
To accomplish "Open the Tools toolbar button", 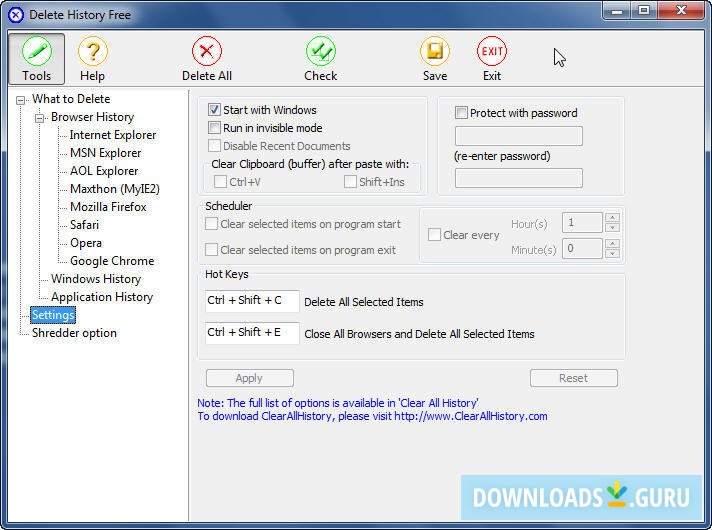I will click(x=36, y=59).
